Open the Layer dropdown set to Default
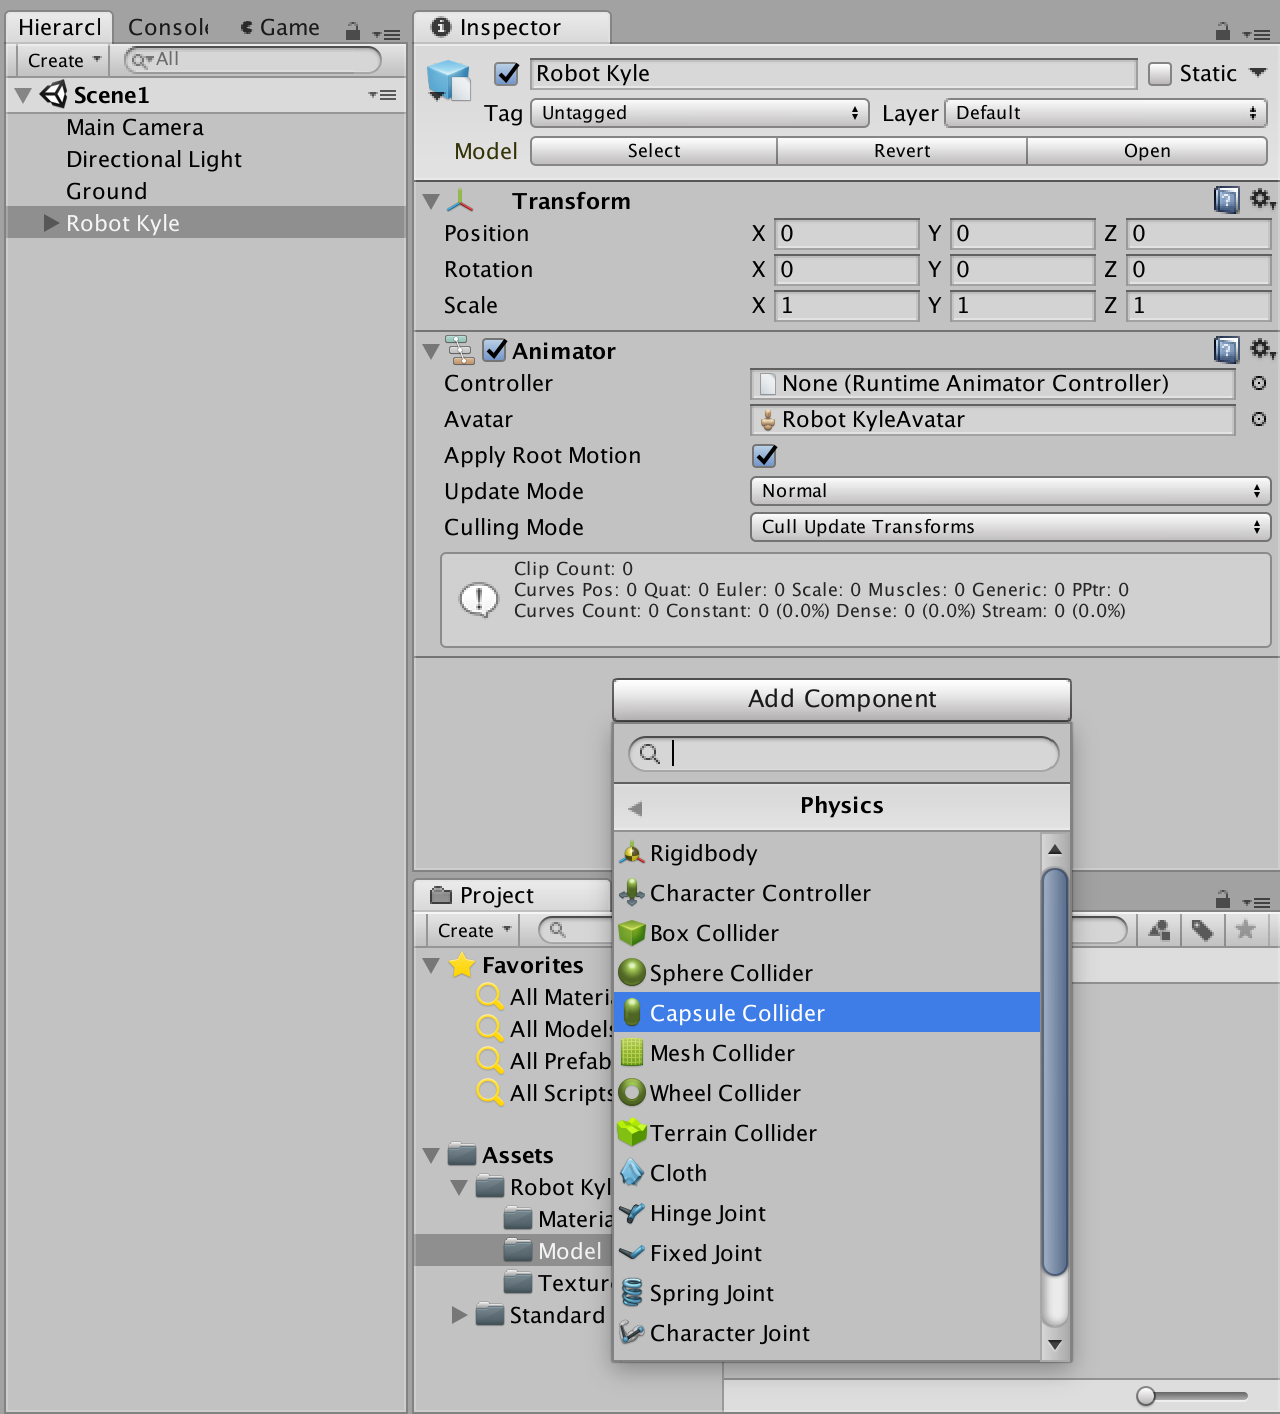 pyautogui.click(x=1105, y=113)
